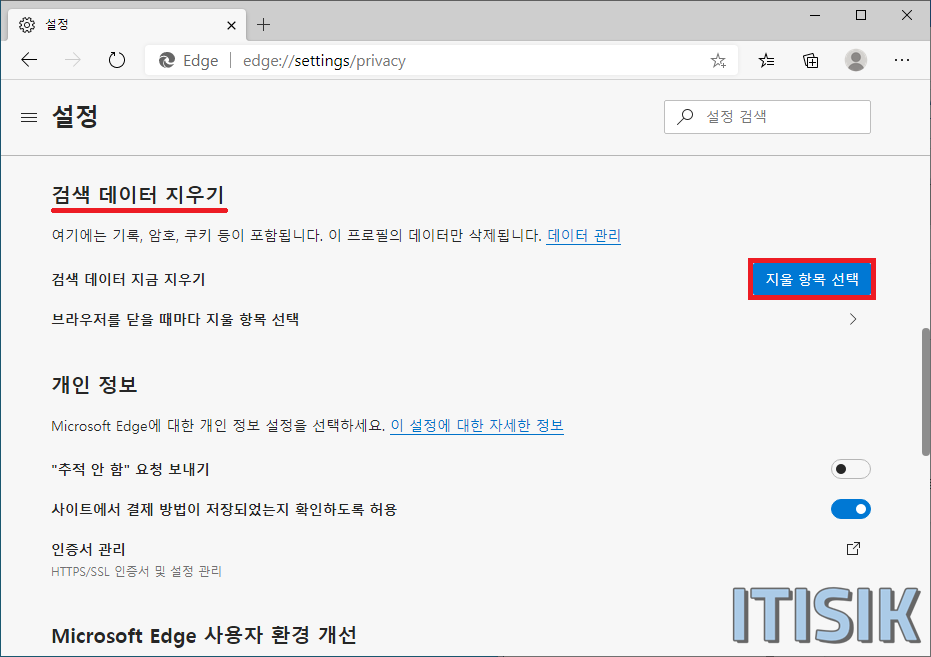Click the Microsoft Edge 사용자 환경 개선 heading

[x=204, y=636]
